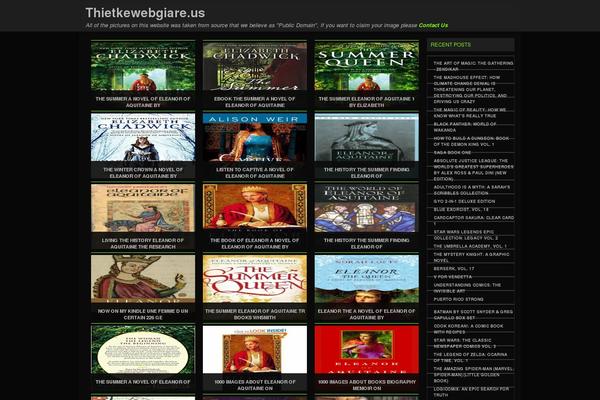Open 'Blue Exorcist, Vol. 18' post
Screen dimensions: 600x400
461,209
